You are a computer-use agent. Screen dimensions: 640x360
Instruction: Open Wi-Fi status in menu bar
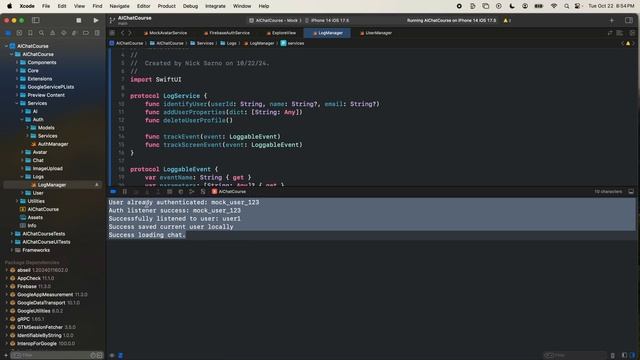pyautogui.click(x=553, y=6)
